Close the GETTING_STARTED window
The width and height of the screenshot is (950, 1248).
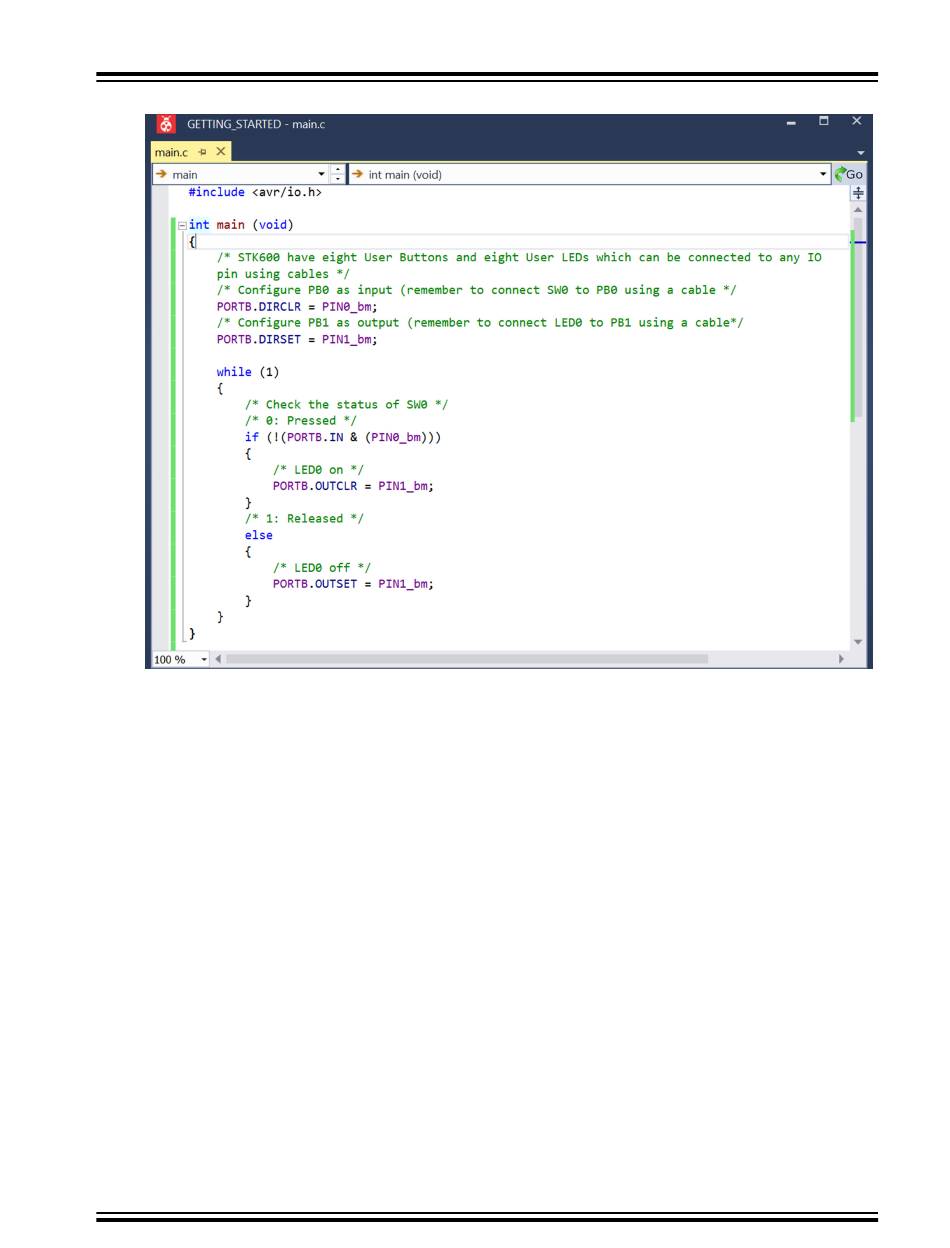pyautogui.click(x=857, y=122)
